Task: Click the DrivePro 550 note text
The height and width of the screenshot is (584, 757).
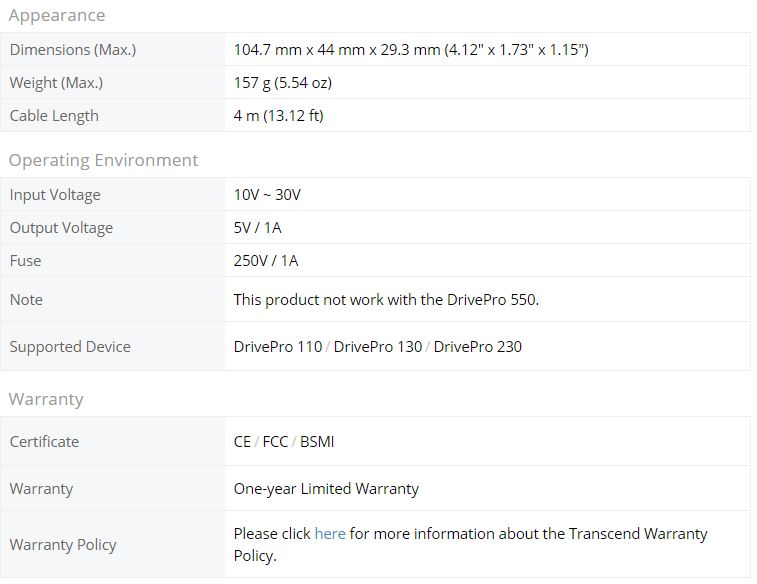Action: 386,300
